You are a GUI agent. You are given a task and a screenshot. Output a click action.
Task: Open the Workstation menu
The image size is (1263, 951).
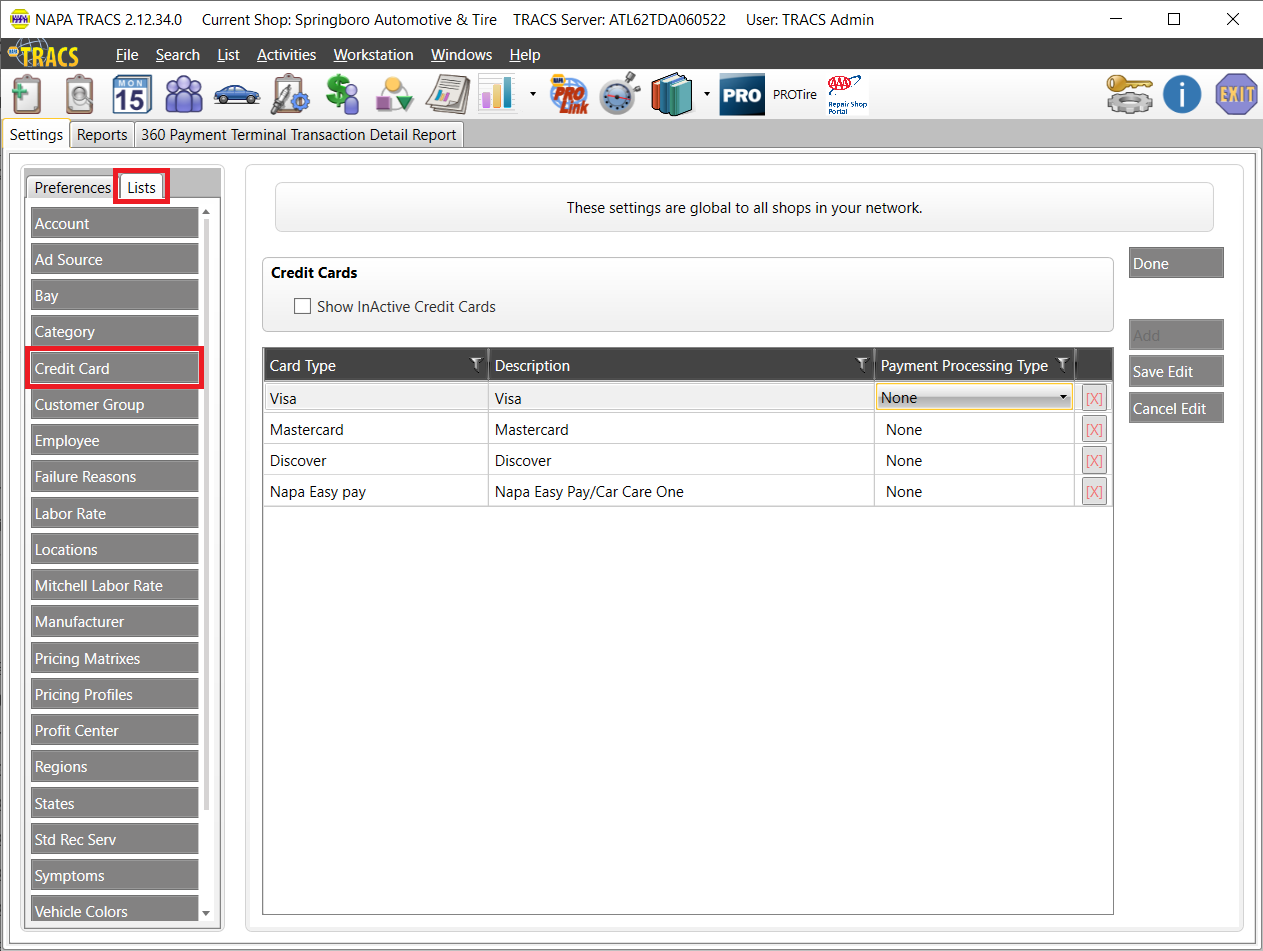pos(373,55)
